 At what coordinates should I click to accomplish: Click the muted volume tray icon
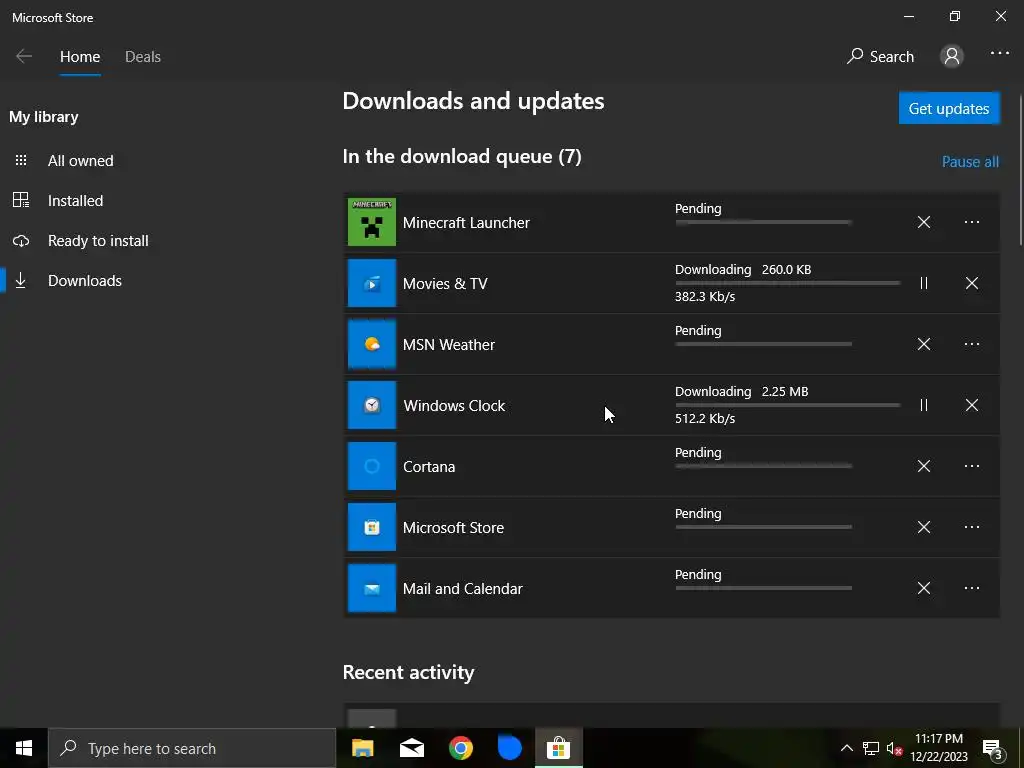[x=894, y=748]
